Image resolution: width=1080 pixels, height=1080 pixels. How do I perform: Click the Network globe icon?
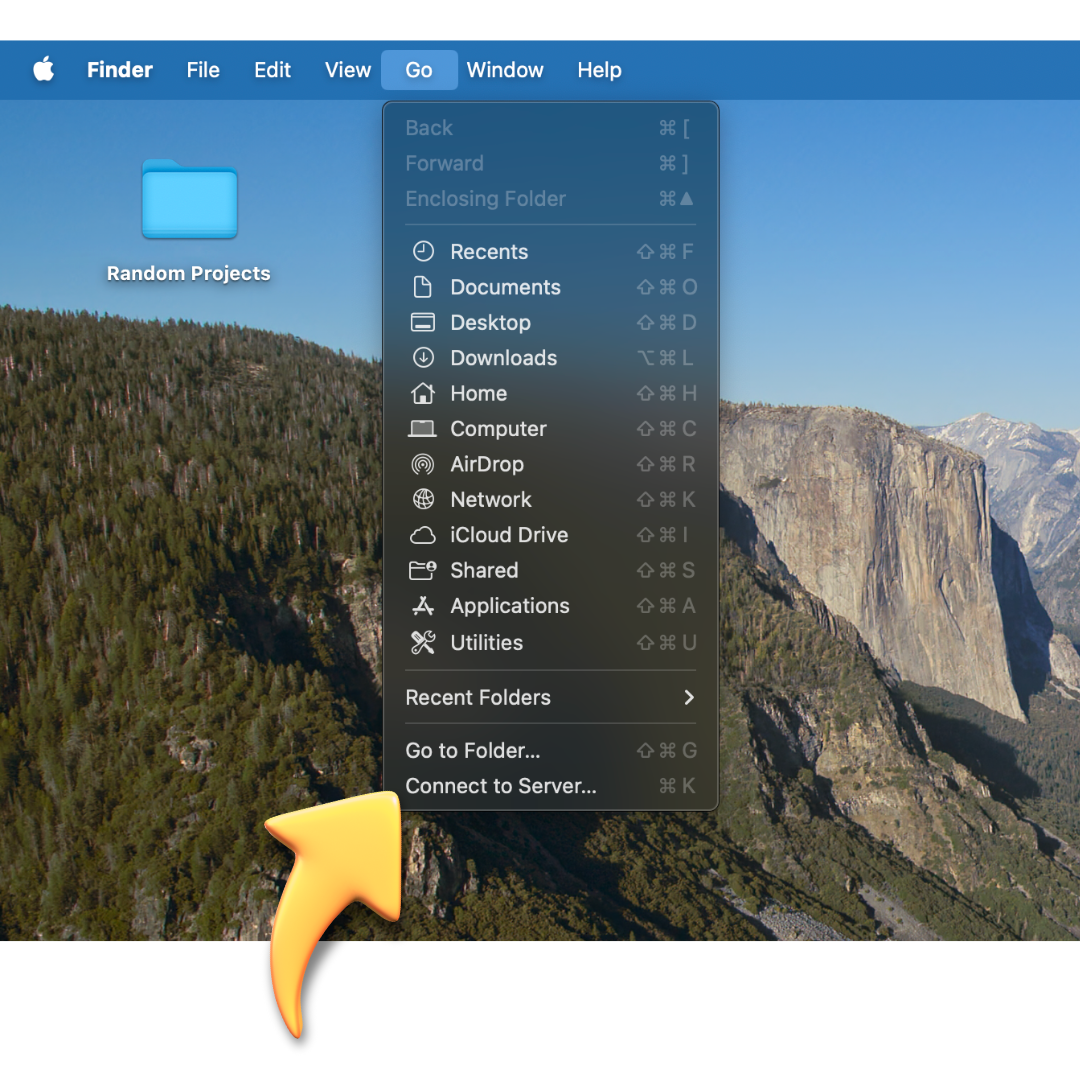click(423, 499)
